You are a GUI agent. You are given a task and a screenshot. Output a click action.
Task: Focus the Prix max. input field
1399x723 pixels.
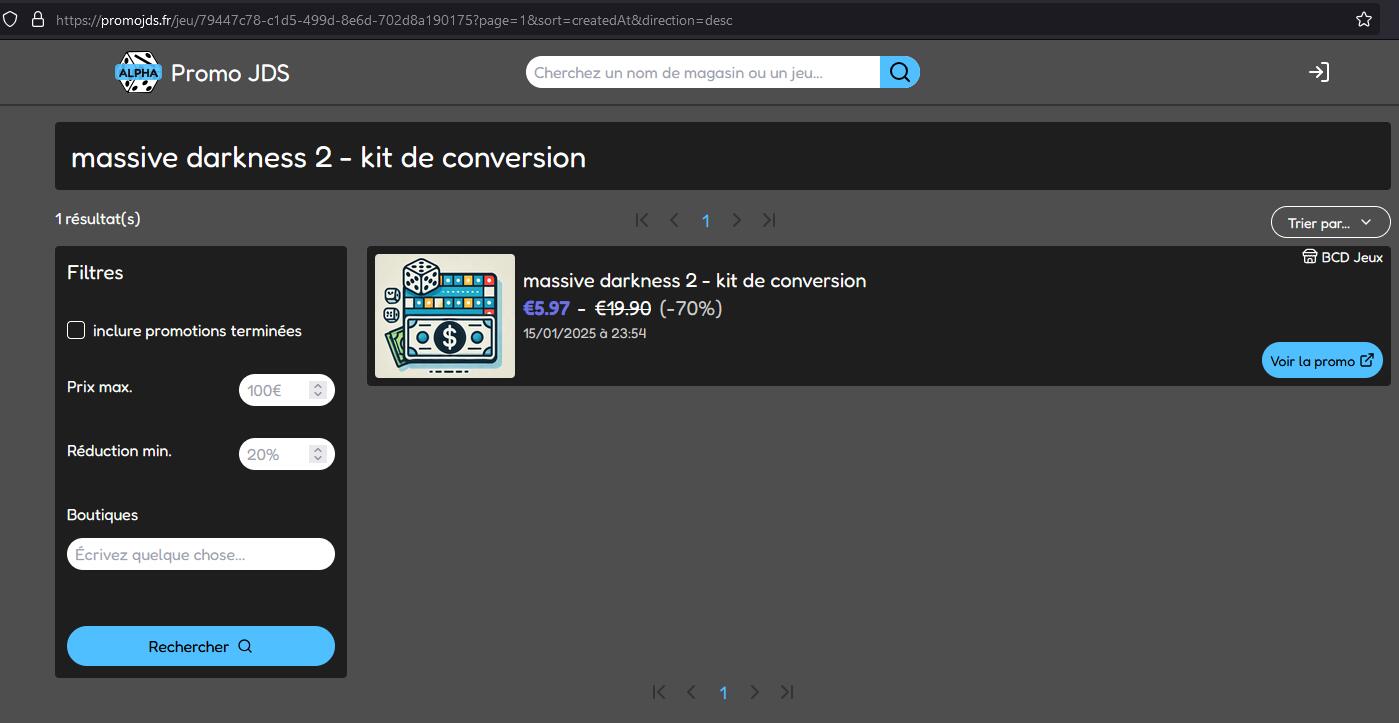(287, 390)
